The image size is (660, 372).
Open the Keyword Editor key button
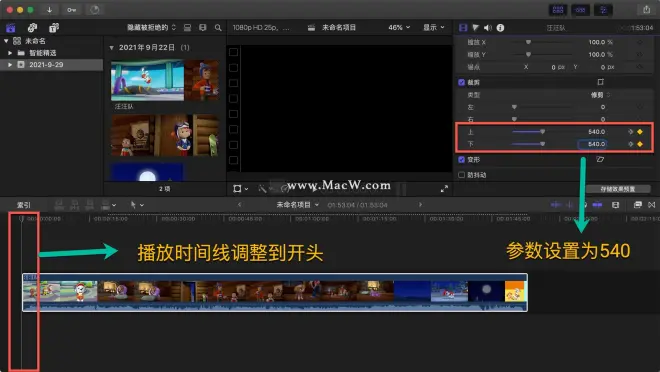(x=72, y=9)
